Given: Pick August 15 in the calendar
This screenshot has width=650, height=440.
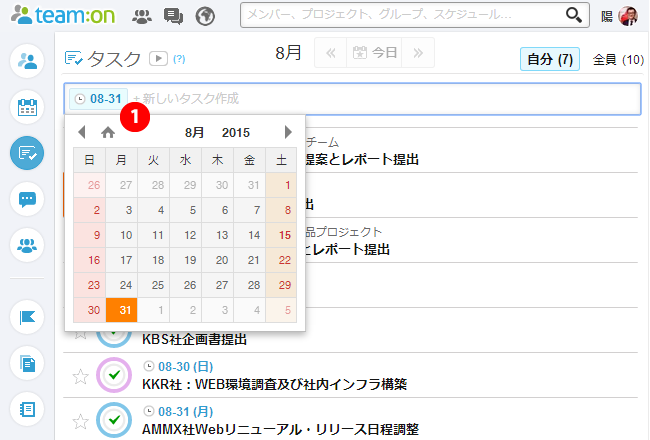Looking at the screenshot, I should [281, 235].
